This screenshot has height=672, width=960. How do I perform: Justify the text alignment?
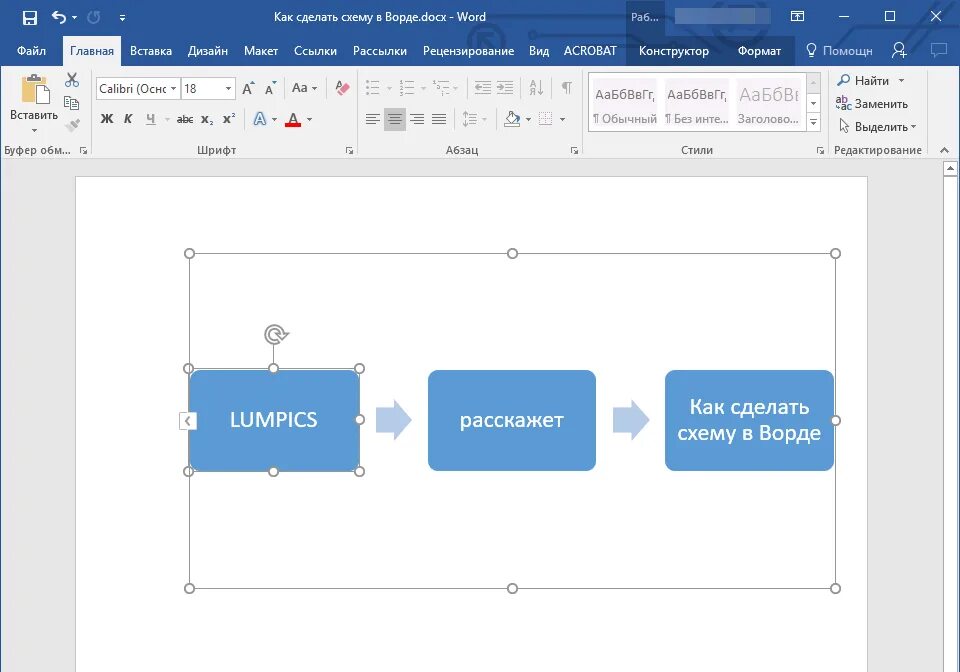[439, 119]
